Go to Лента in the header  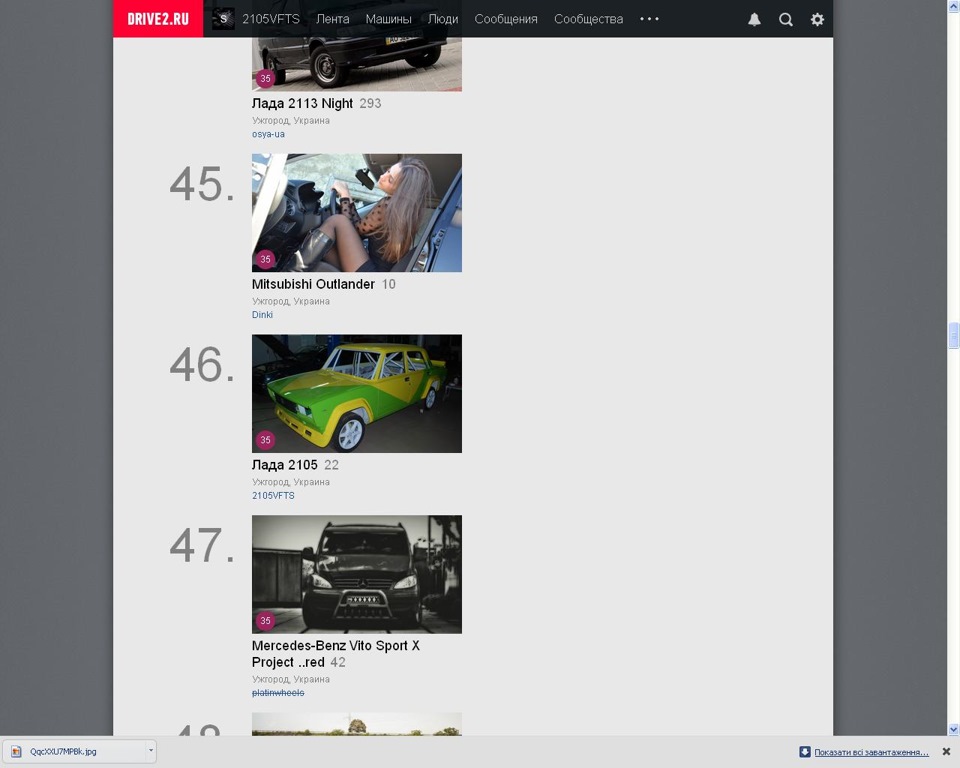(332, 19)
